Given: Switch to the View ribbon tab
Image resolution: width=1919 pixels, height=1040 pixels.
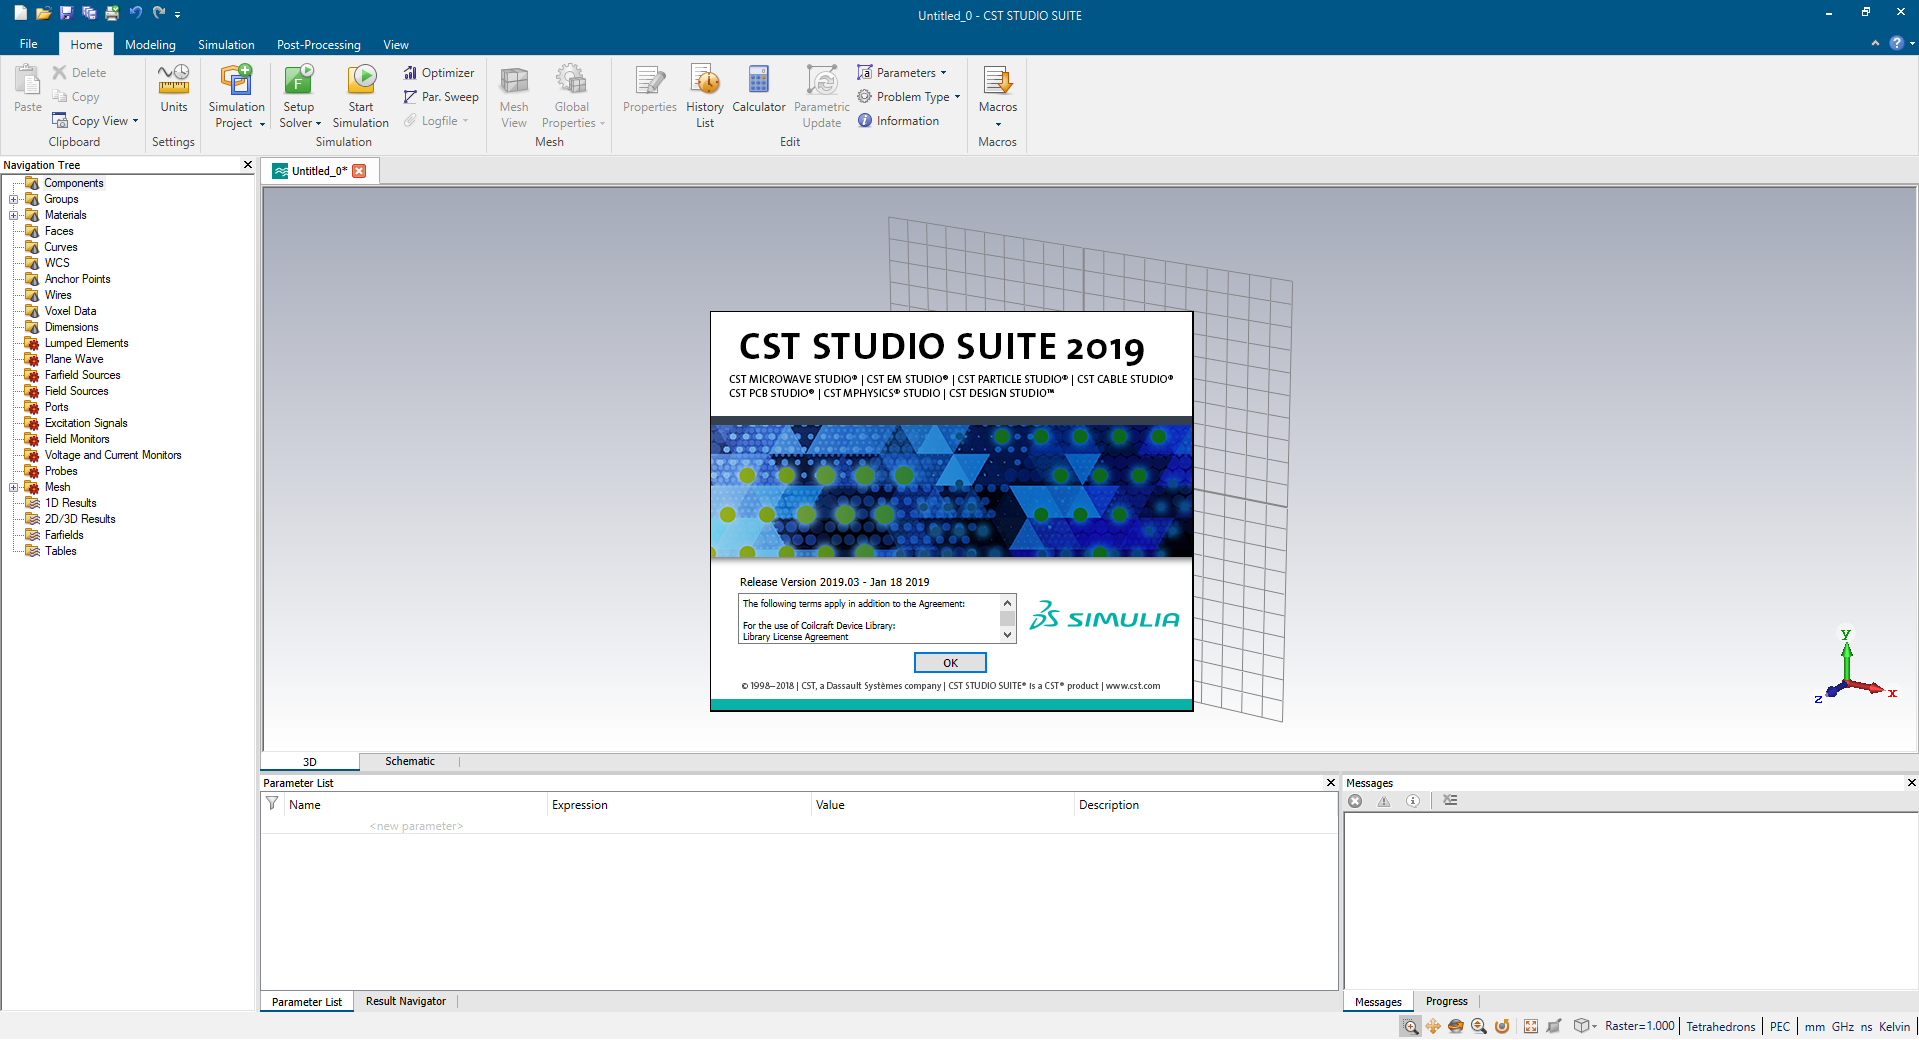Looking at the screenshot, I should pos(396,45).
